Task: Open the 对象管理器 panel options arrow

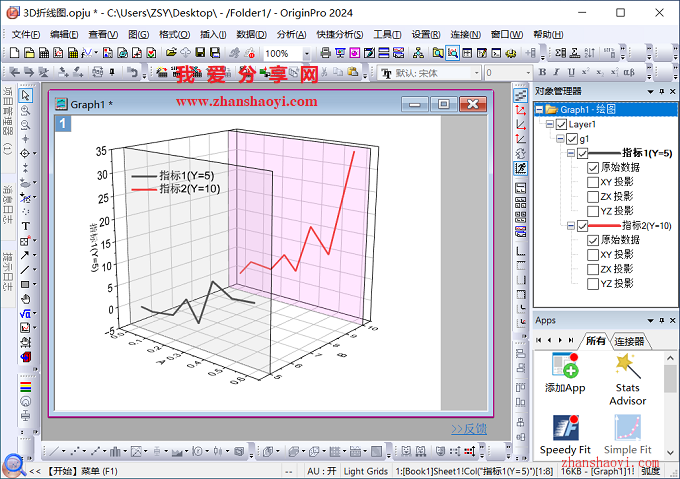Action: click(651, 91)
